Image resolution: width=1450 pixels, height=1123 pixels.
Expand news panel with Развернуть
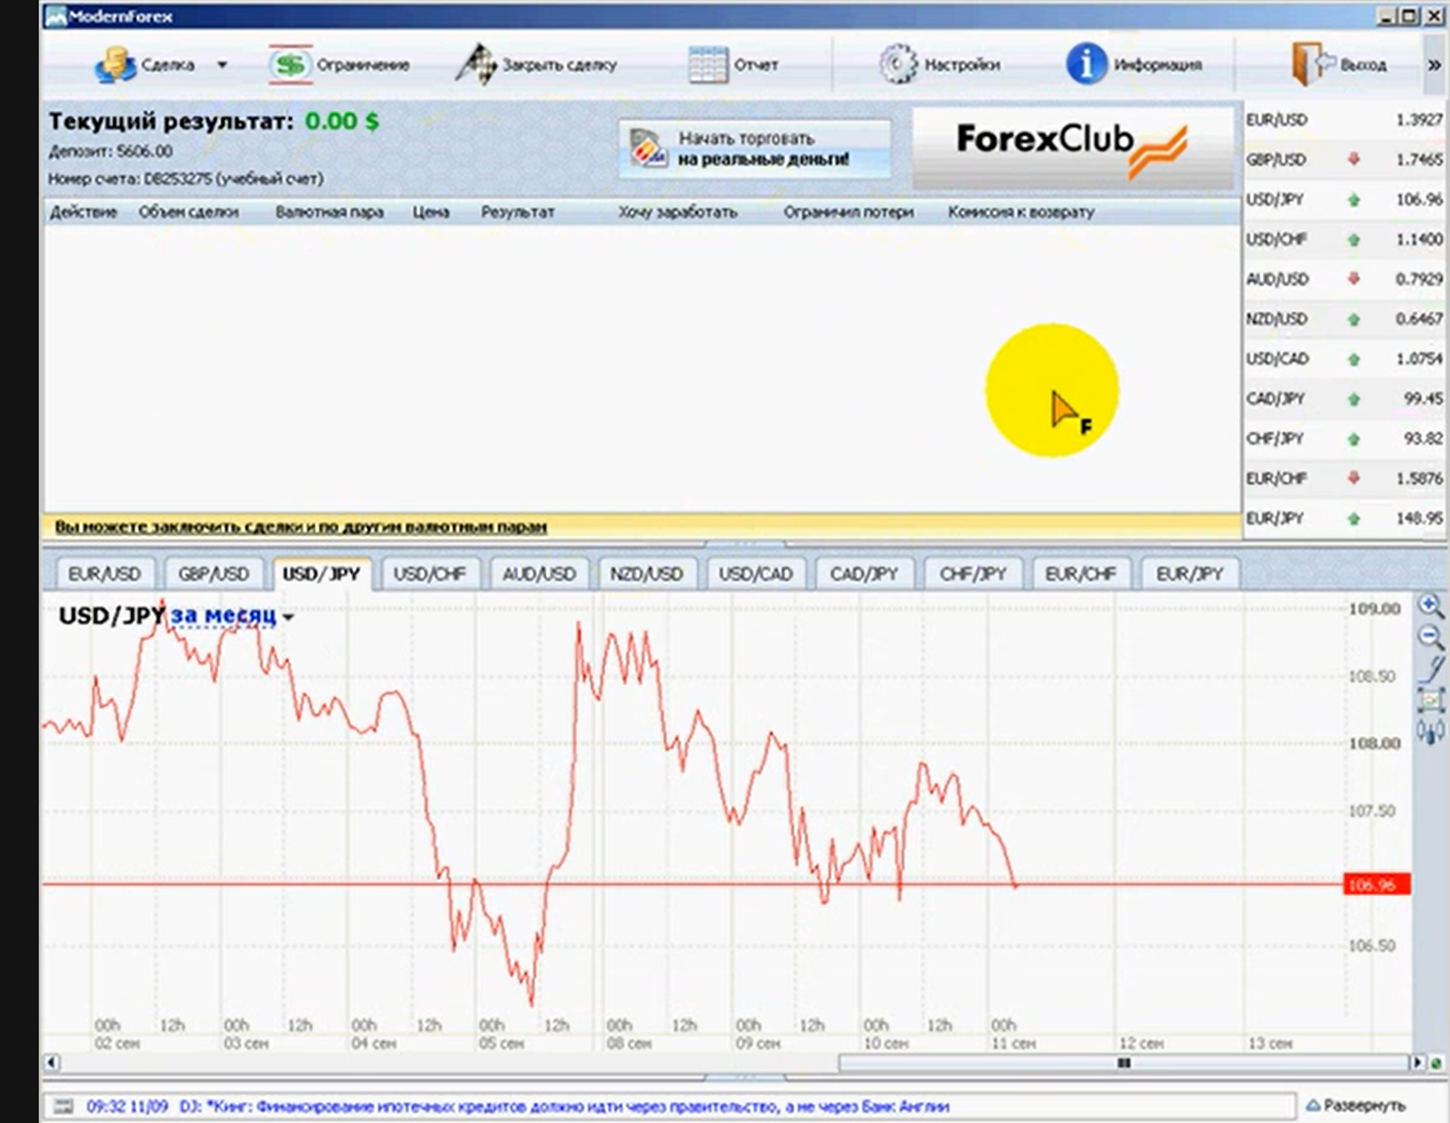[x=1356, y=1105]
